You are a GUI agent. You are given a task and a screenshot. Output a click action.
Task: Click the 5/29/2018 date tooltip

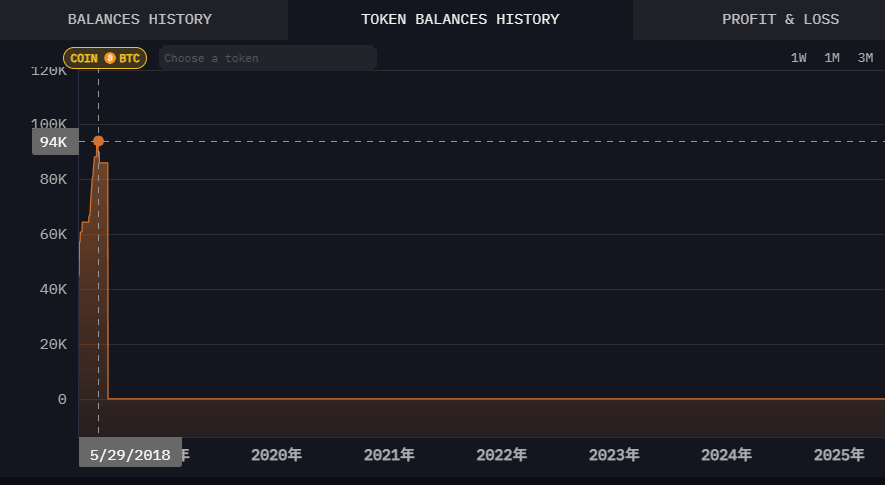click(130, 454)
